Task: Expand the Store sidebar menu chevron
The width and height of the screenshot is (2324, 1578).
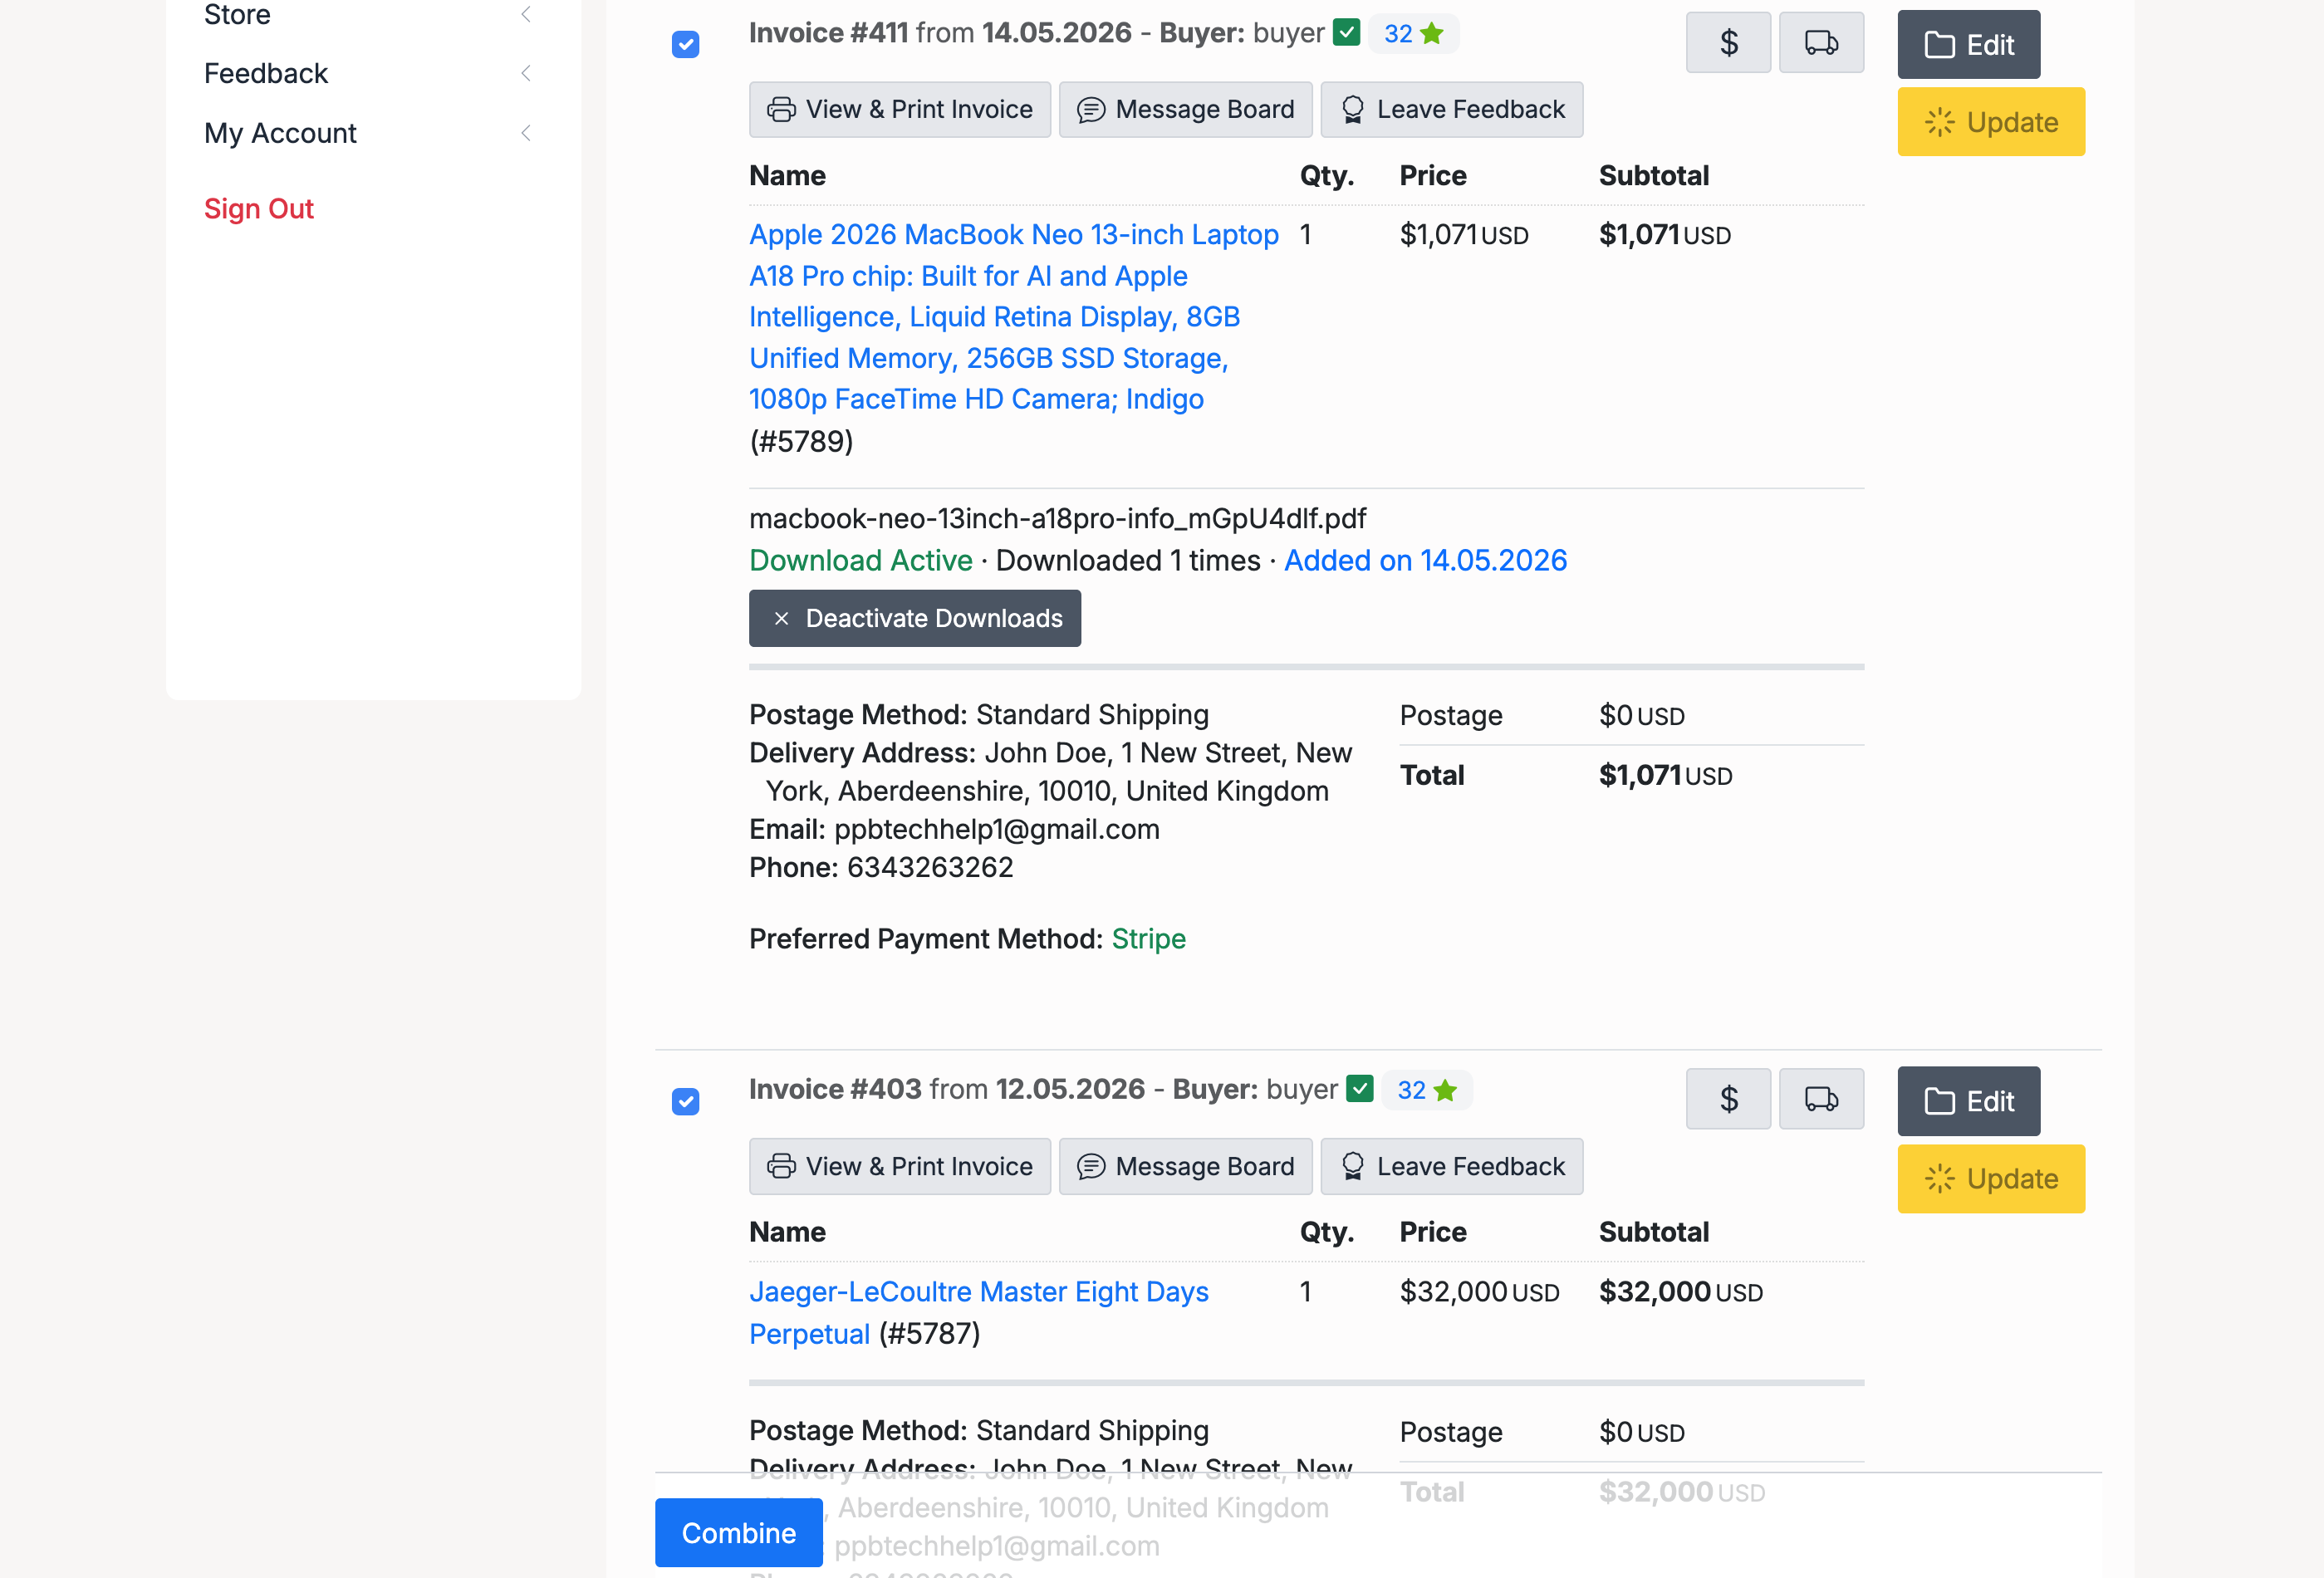Action: (x=525, y=14)
